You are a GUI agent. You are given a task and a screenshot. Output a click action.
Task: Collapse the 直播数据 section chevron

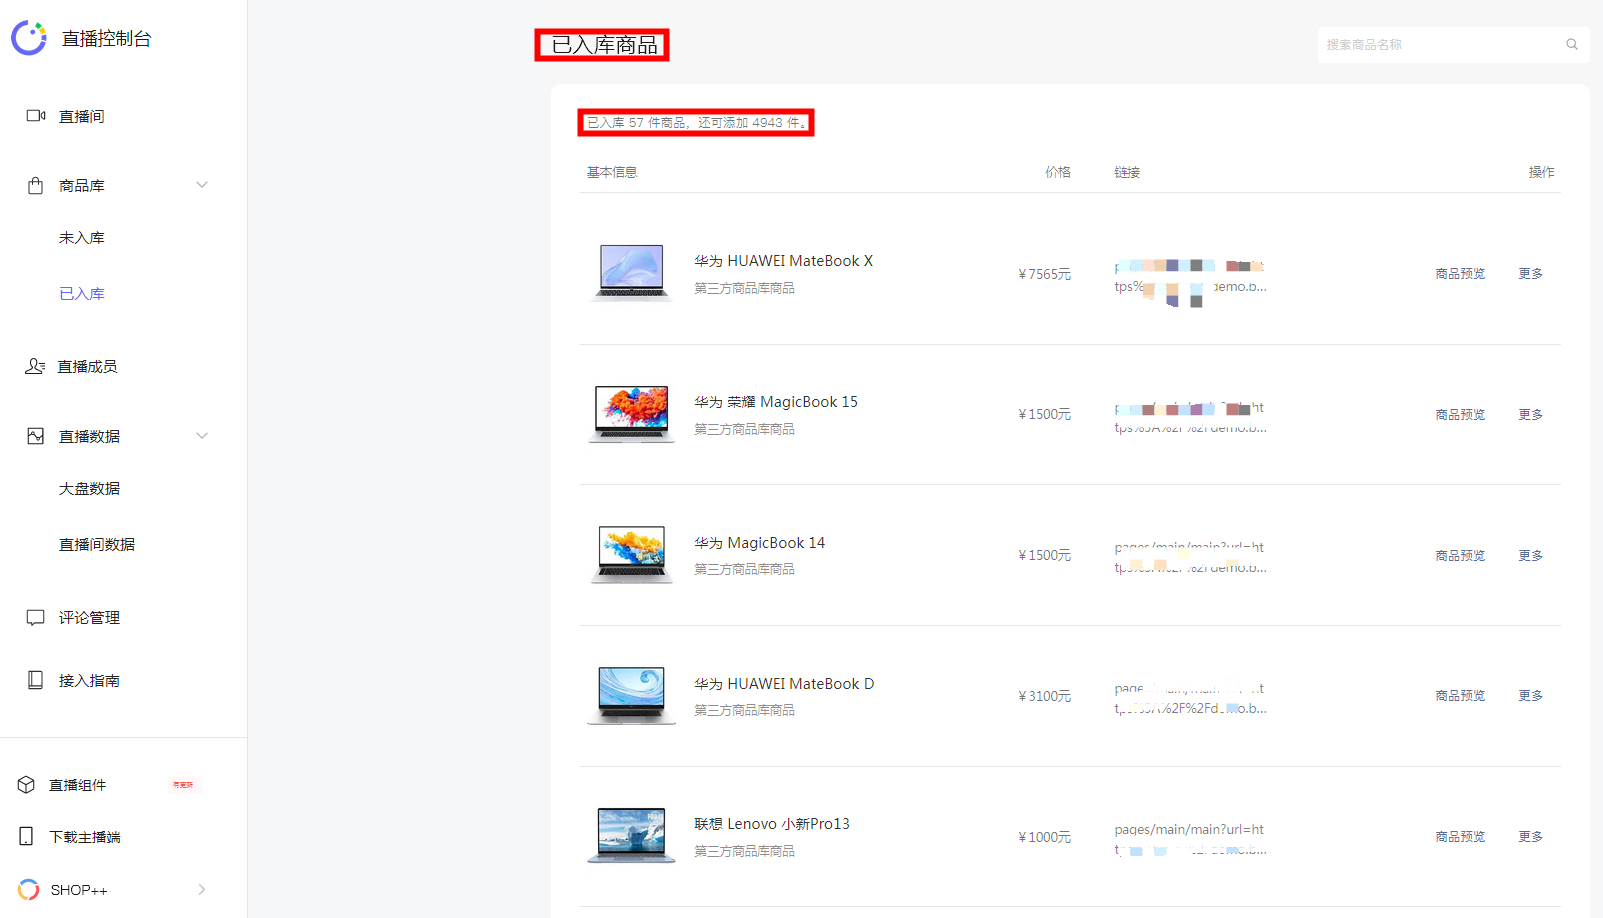click(x=202, y=435)
